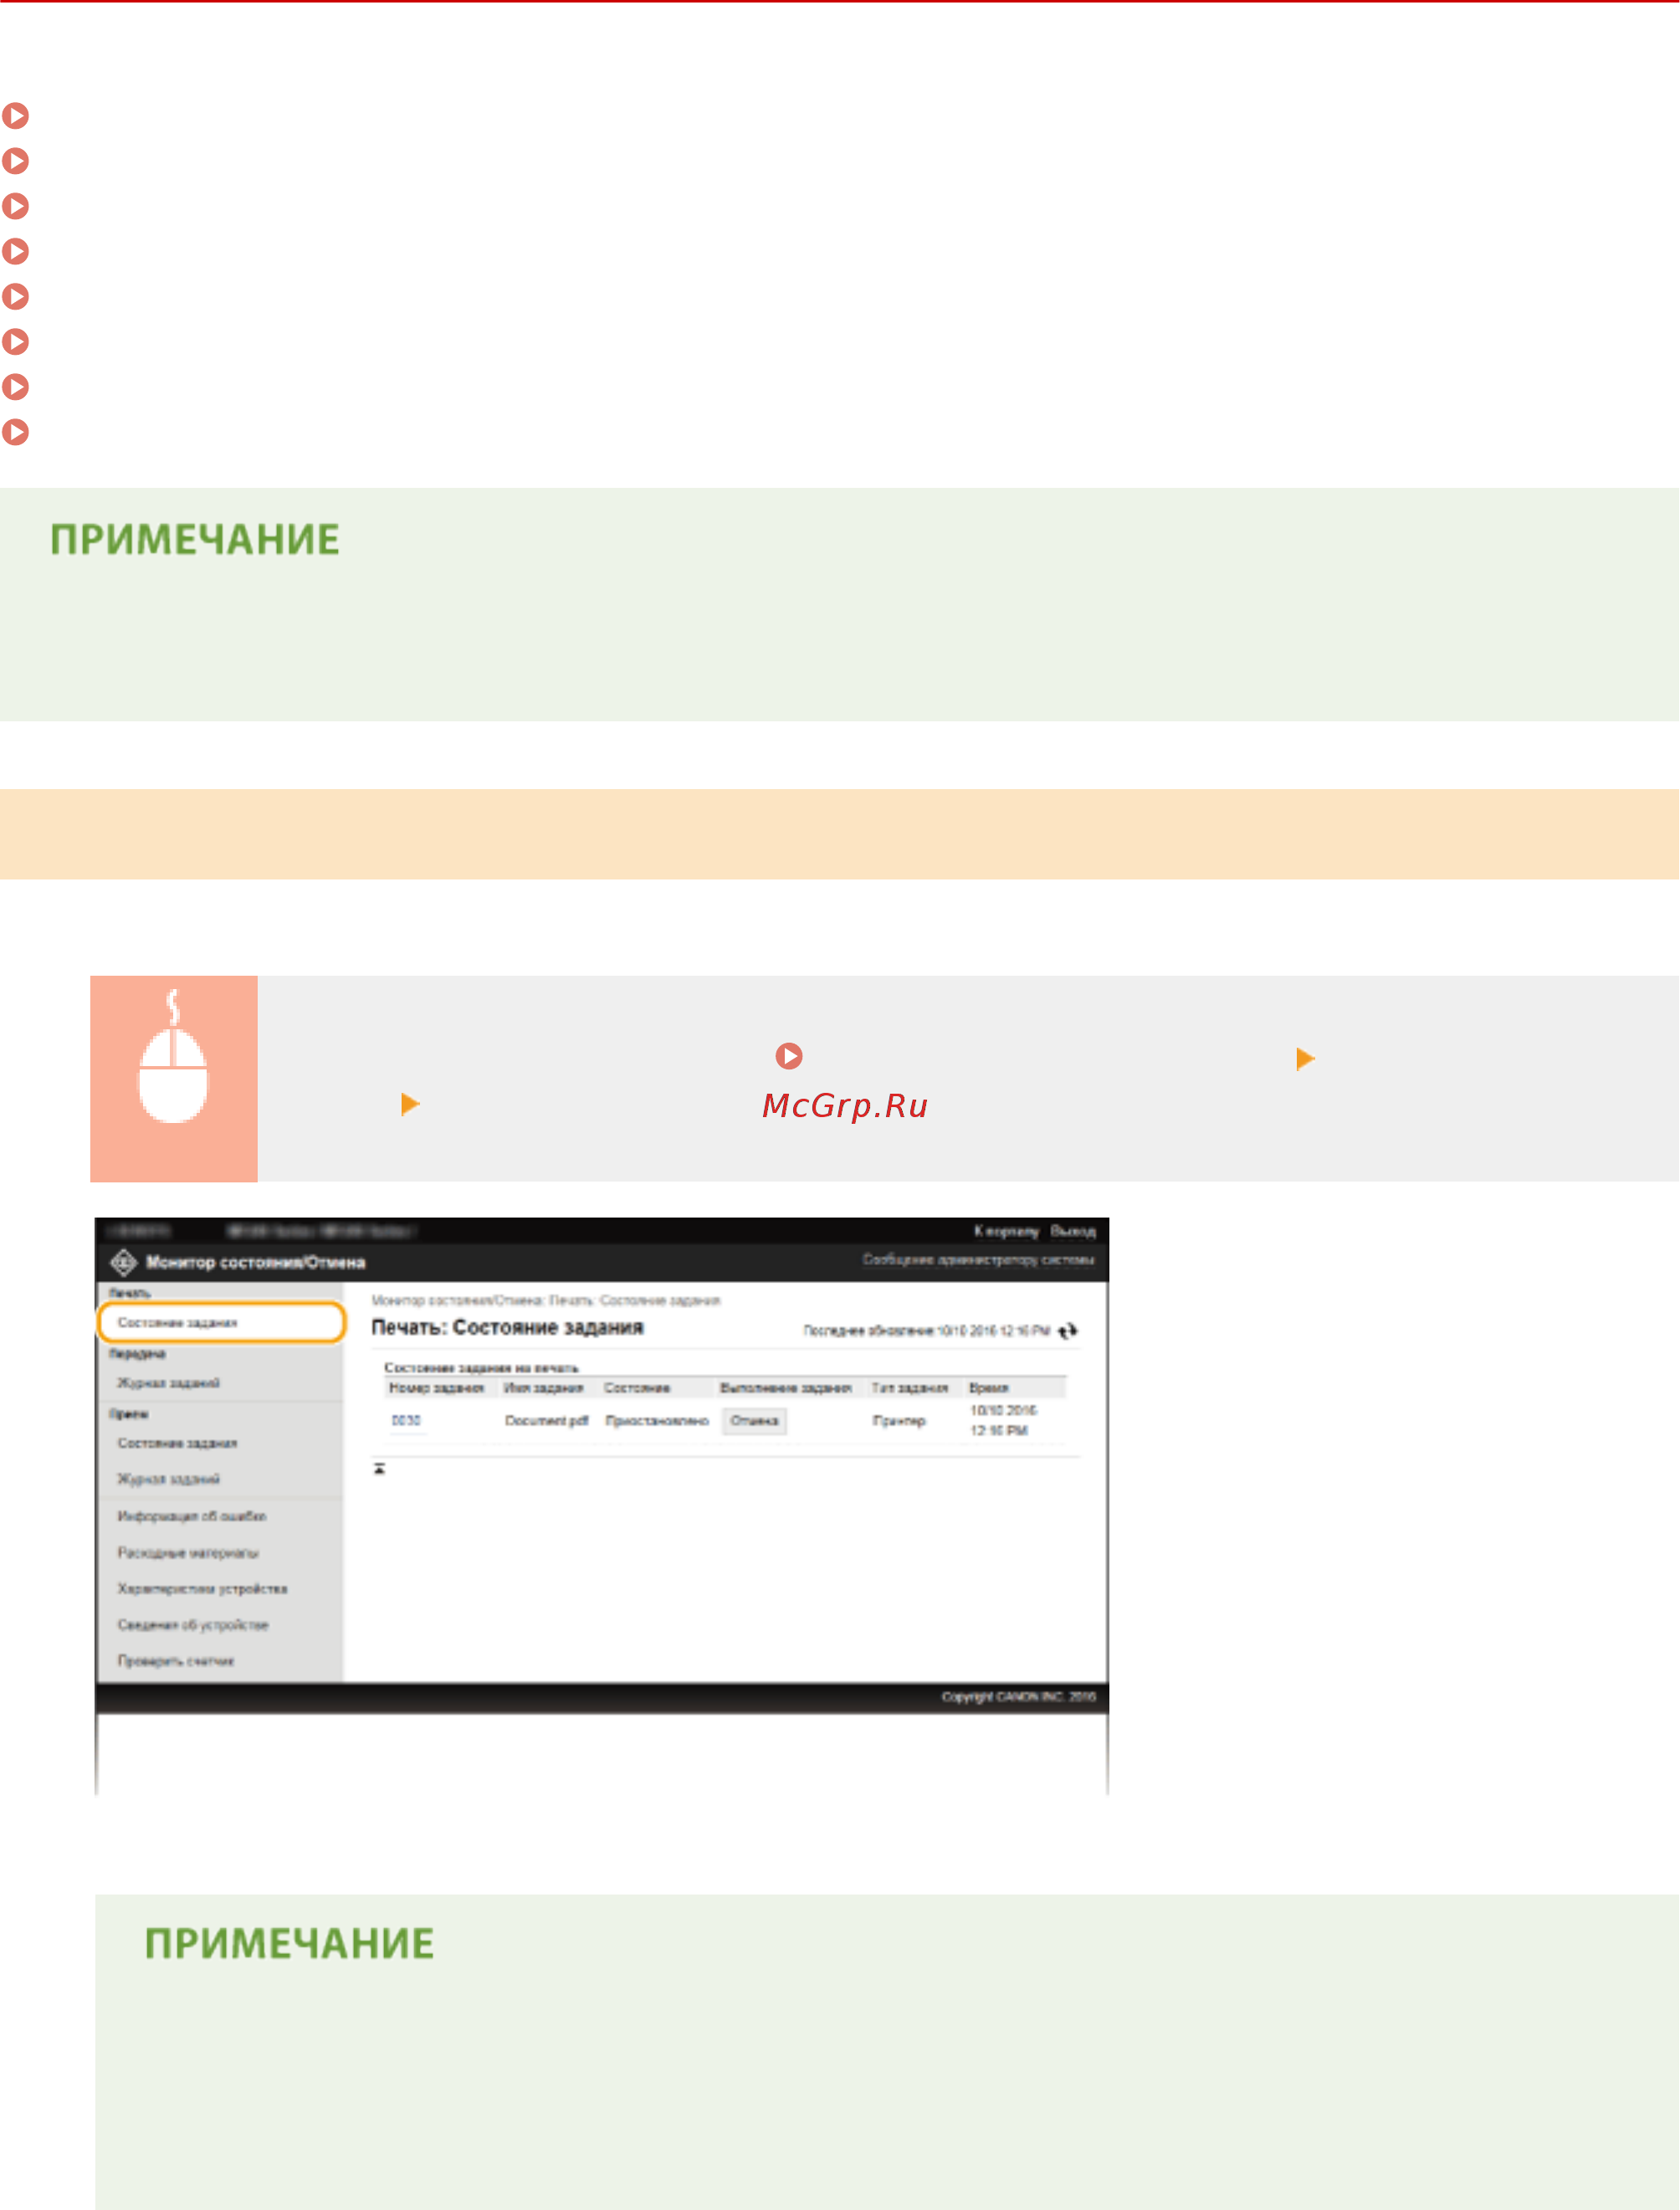
Task: Click the Document.pdf job name cell
Action: (546, 1421)
